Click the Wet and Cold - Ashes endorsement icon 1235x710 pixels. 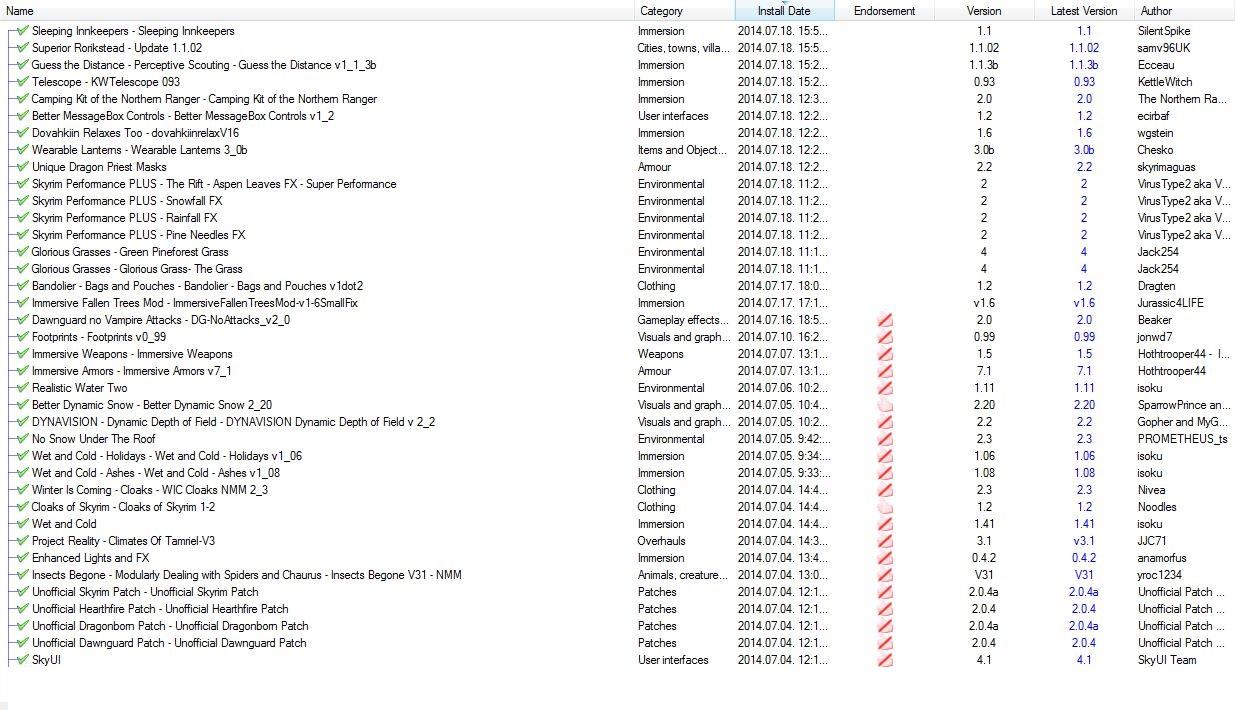[x=884, y=473]
